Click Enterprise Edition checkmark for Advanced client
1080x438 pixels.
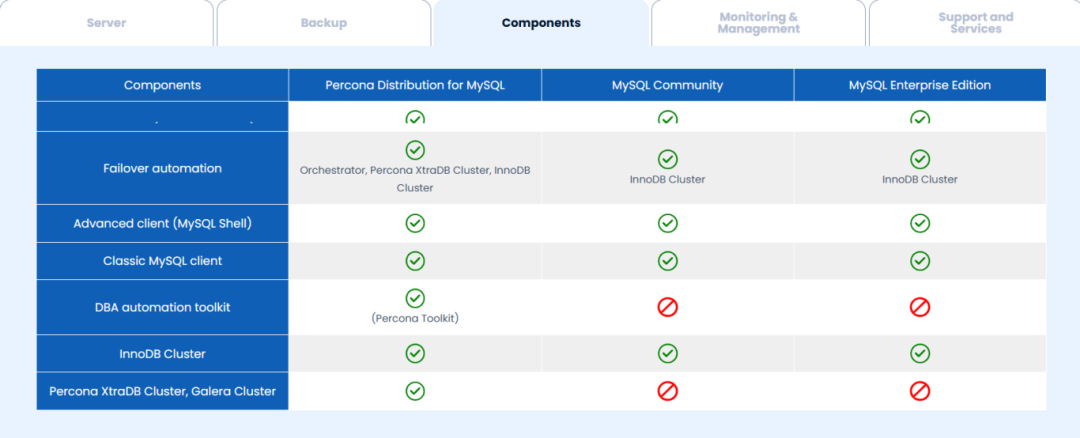920,223
